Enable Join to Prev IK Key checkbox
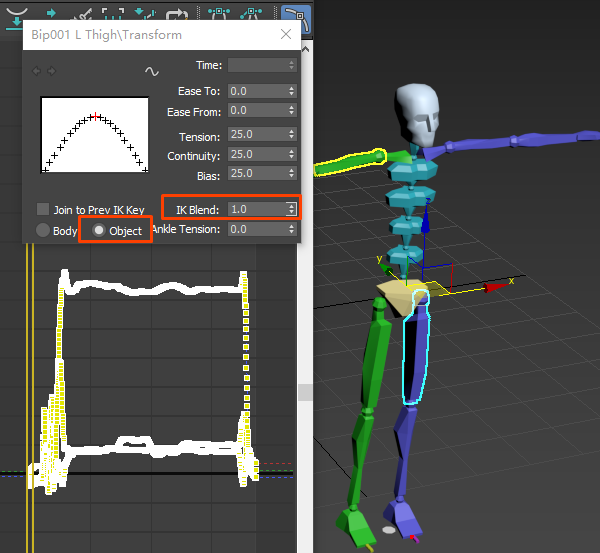Viewport: 600px width, 553px height. (43, 210)
